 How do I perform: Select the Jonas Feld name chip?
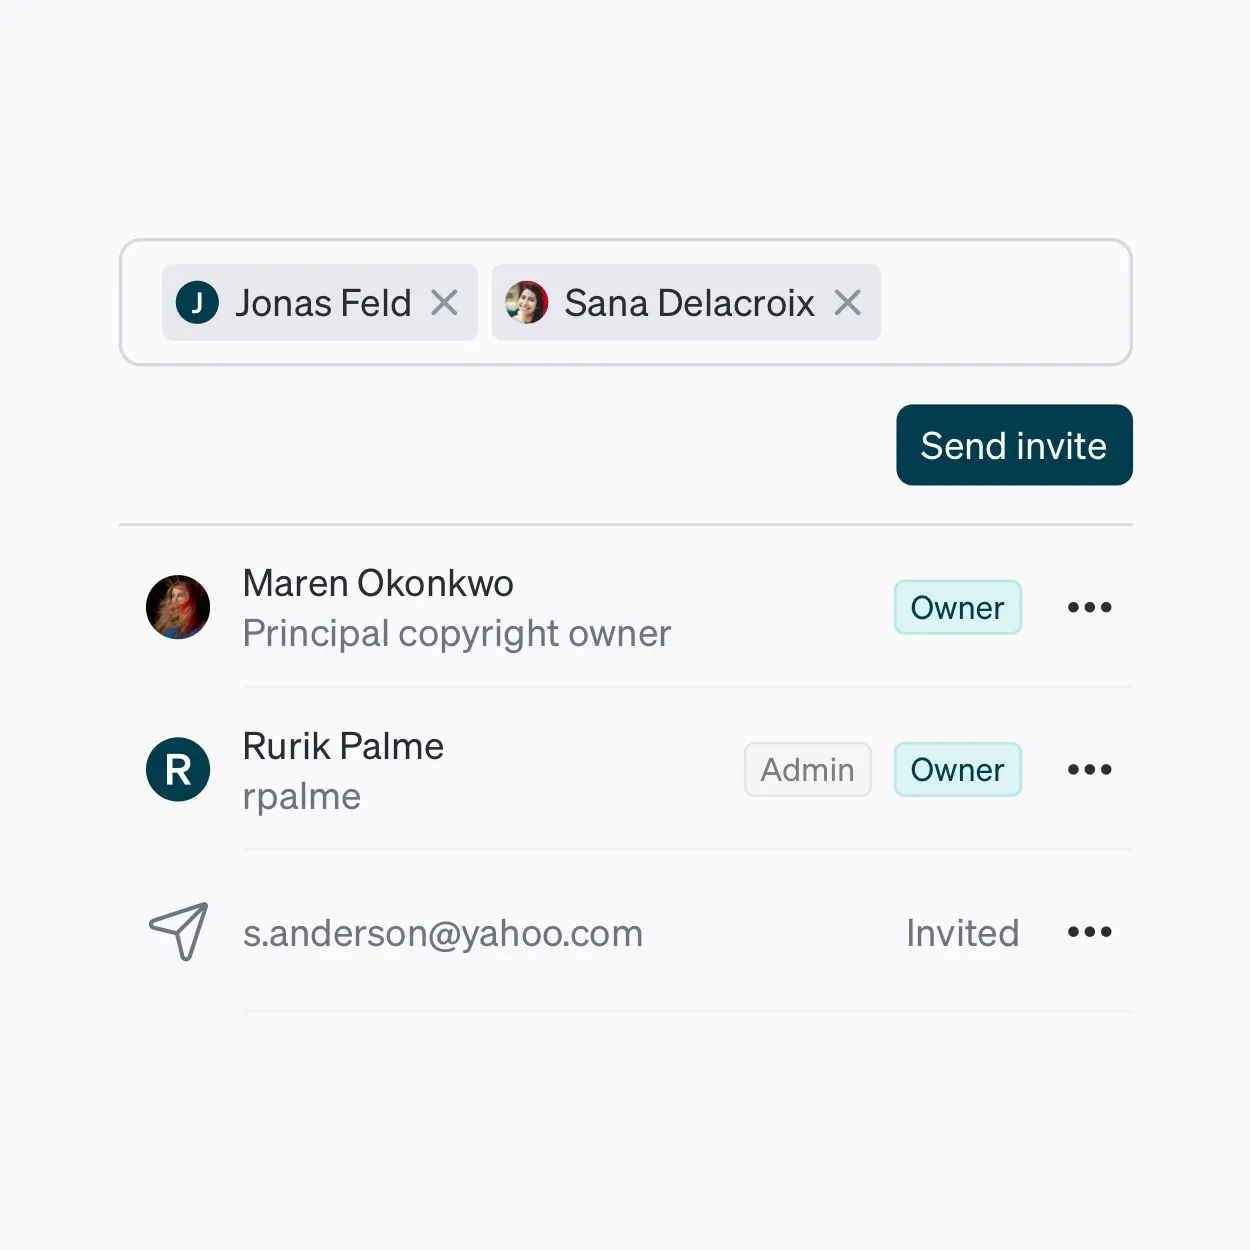(320, 302)
